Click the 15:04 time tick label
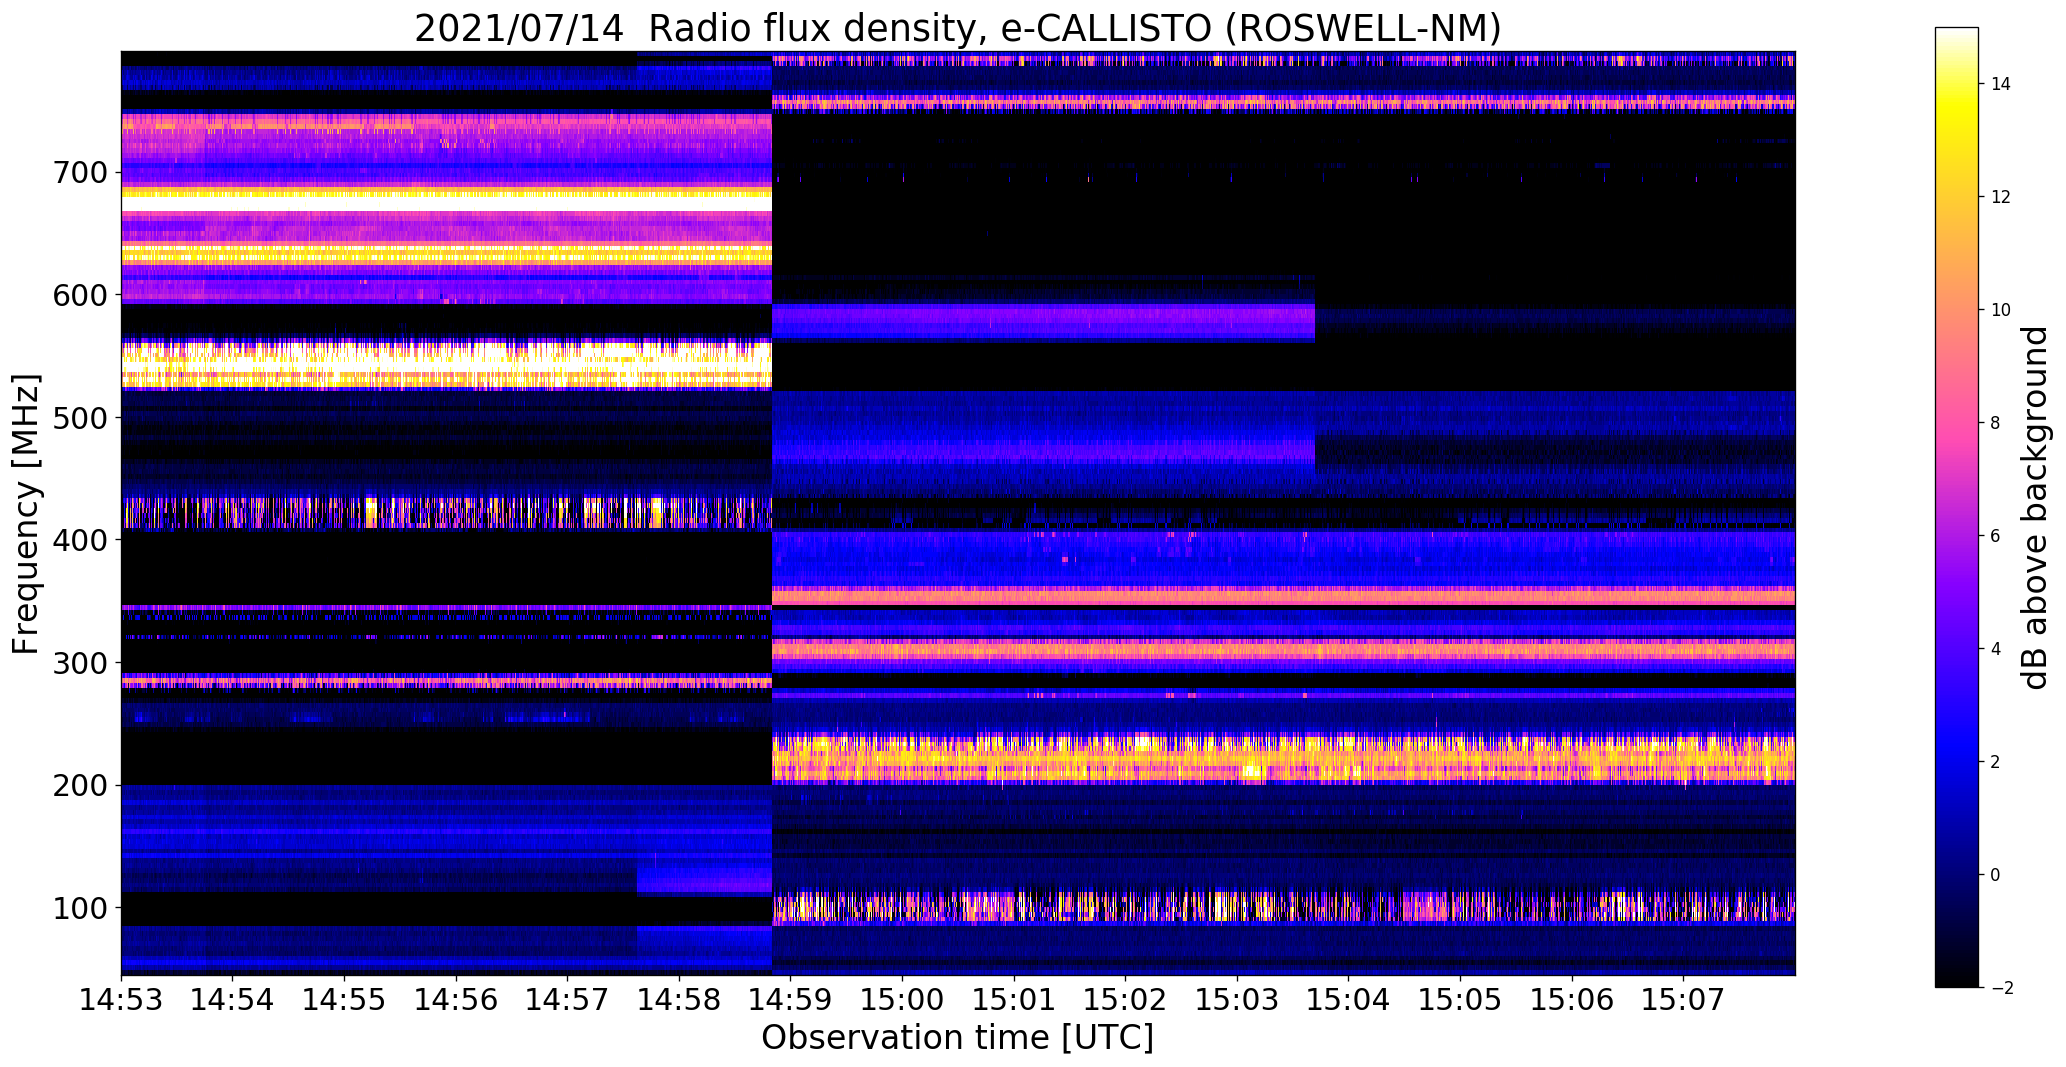This screenshot has width=2066, height=1067. [x=1349, y=1000]
